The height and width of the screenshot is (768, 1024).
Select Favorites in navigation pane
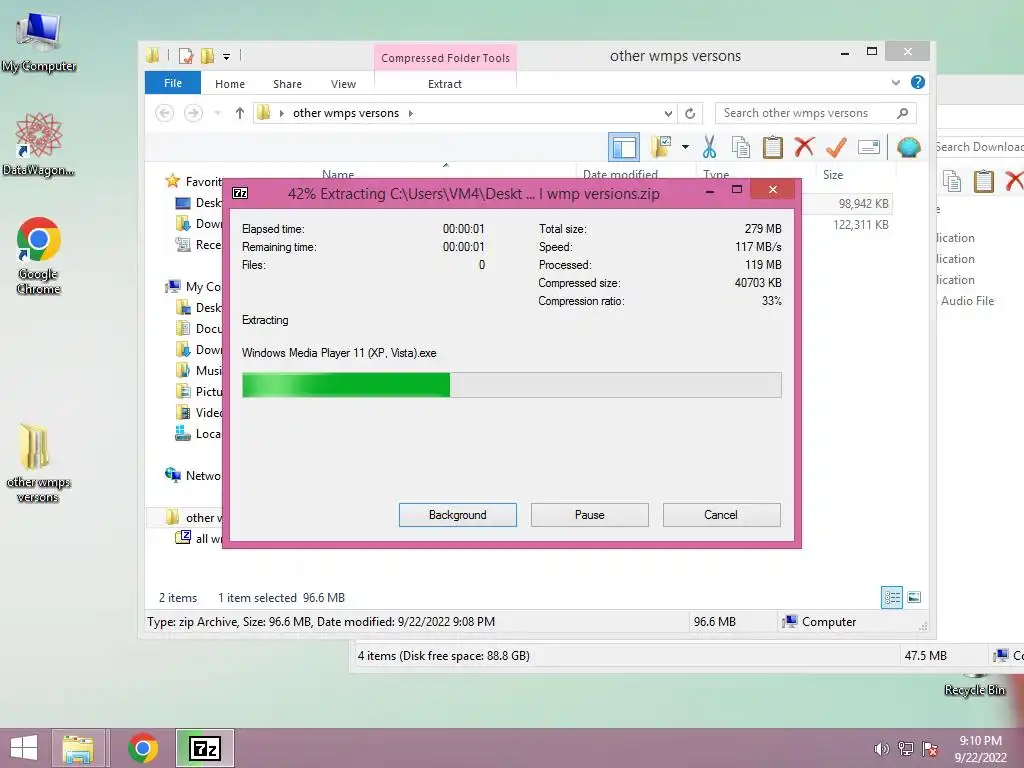pyautogui.click(x=193, y=182)
